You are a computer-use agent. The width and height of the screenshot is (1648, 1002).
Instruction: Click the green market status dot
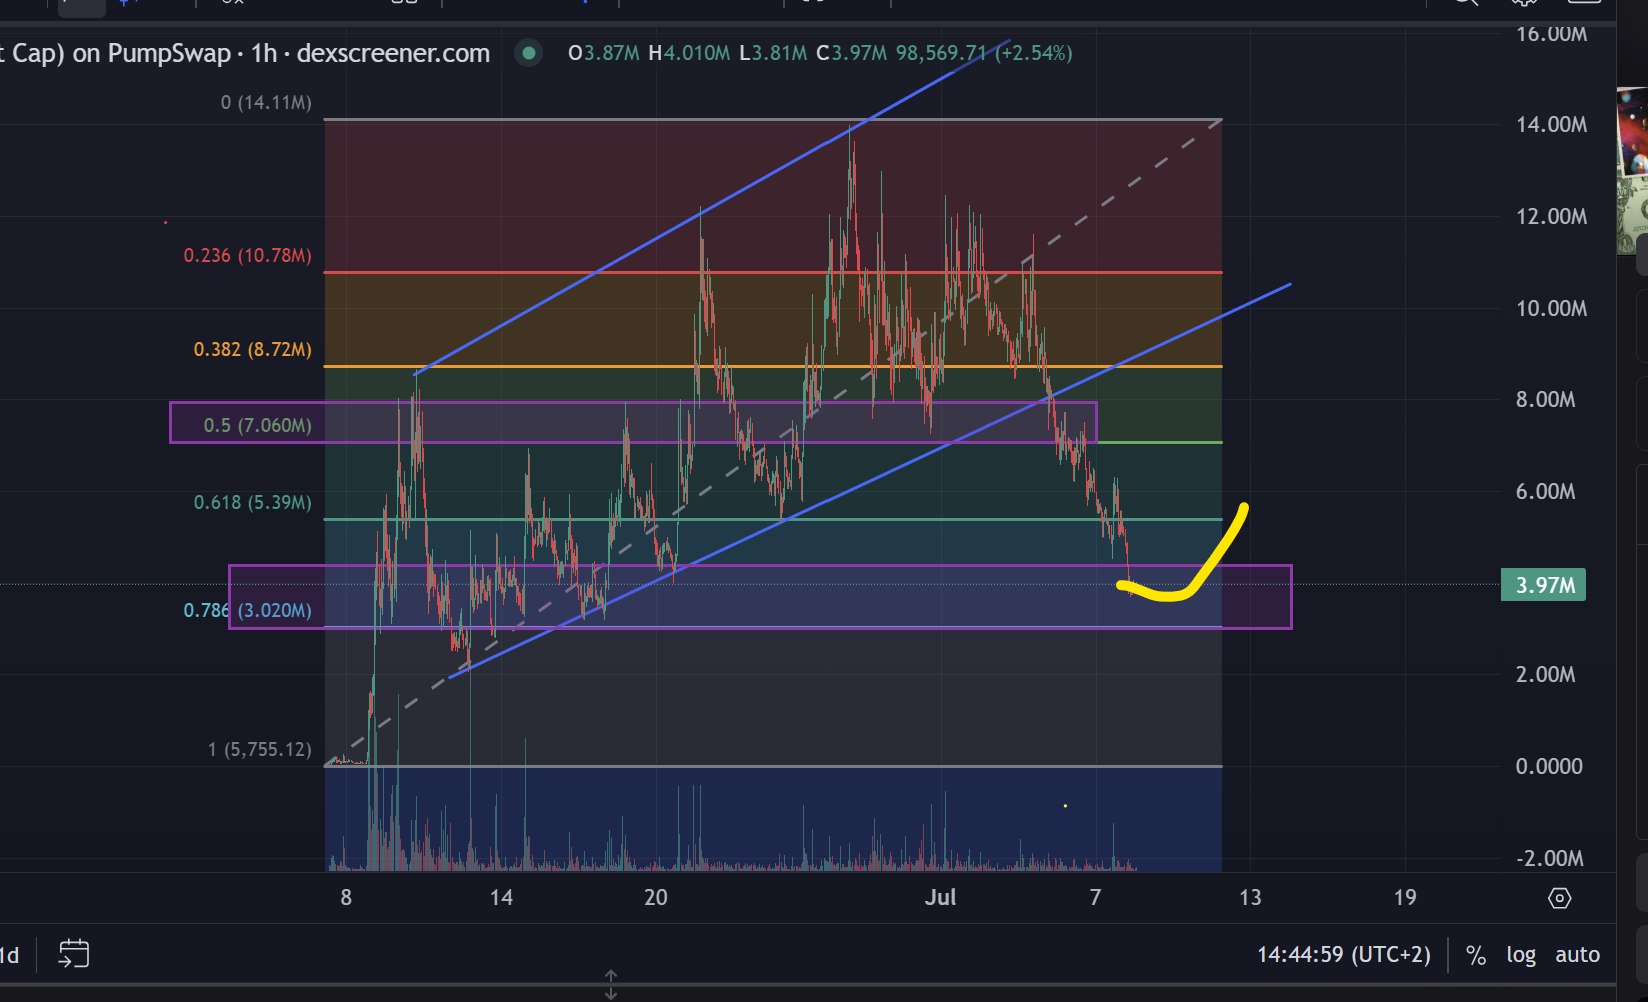pos(529,53)
